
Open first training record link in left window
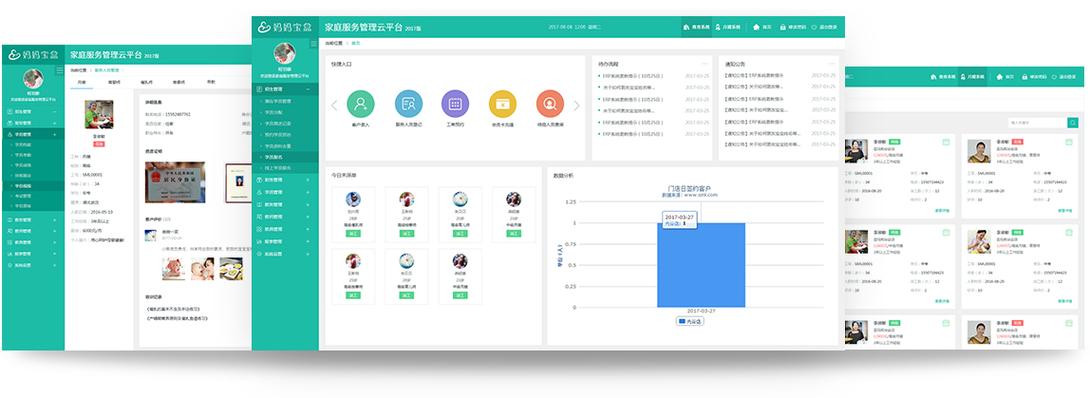[x=172, y=308]
